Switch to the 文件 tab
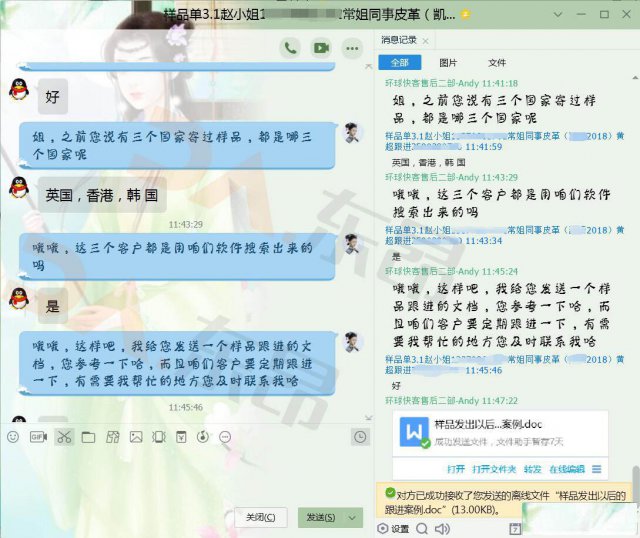640x538 pixels. click(x=497, y=62)
